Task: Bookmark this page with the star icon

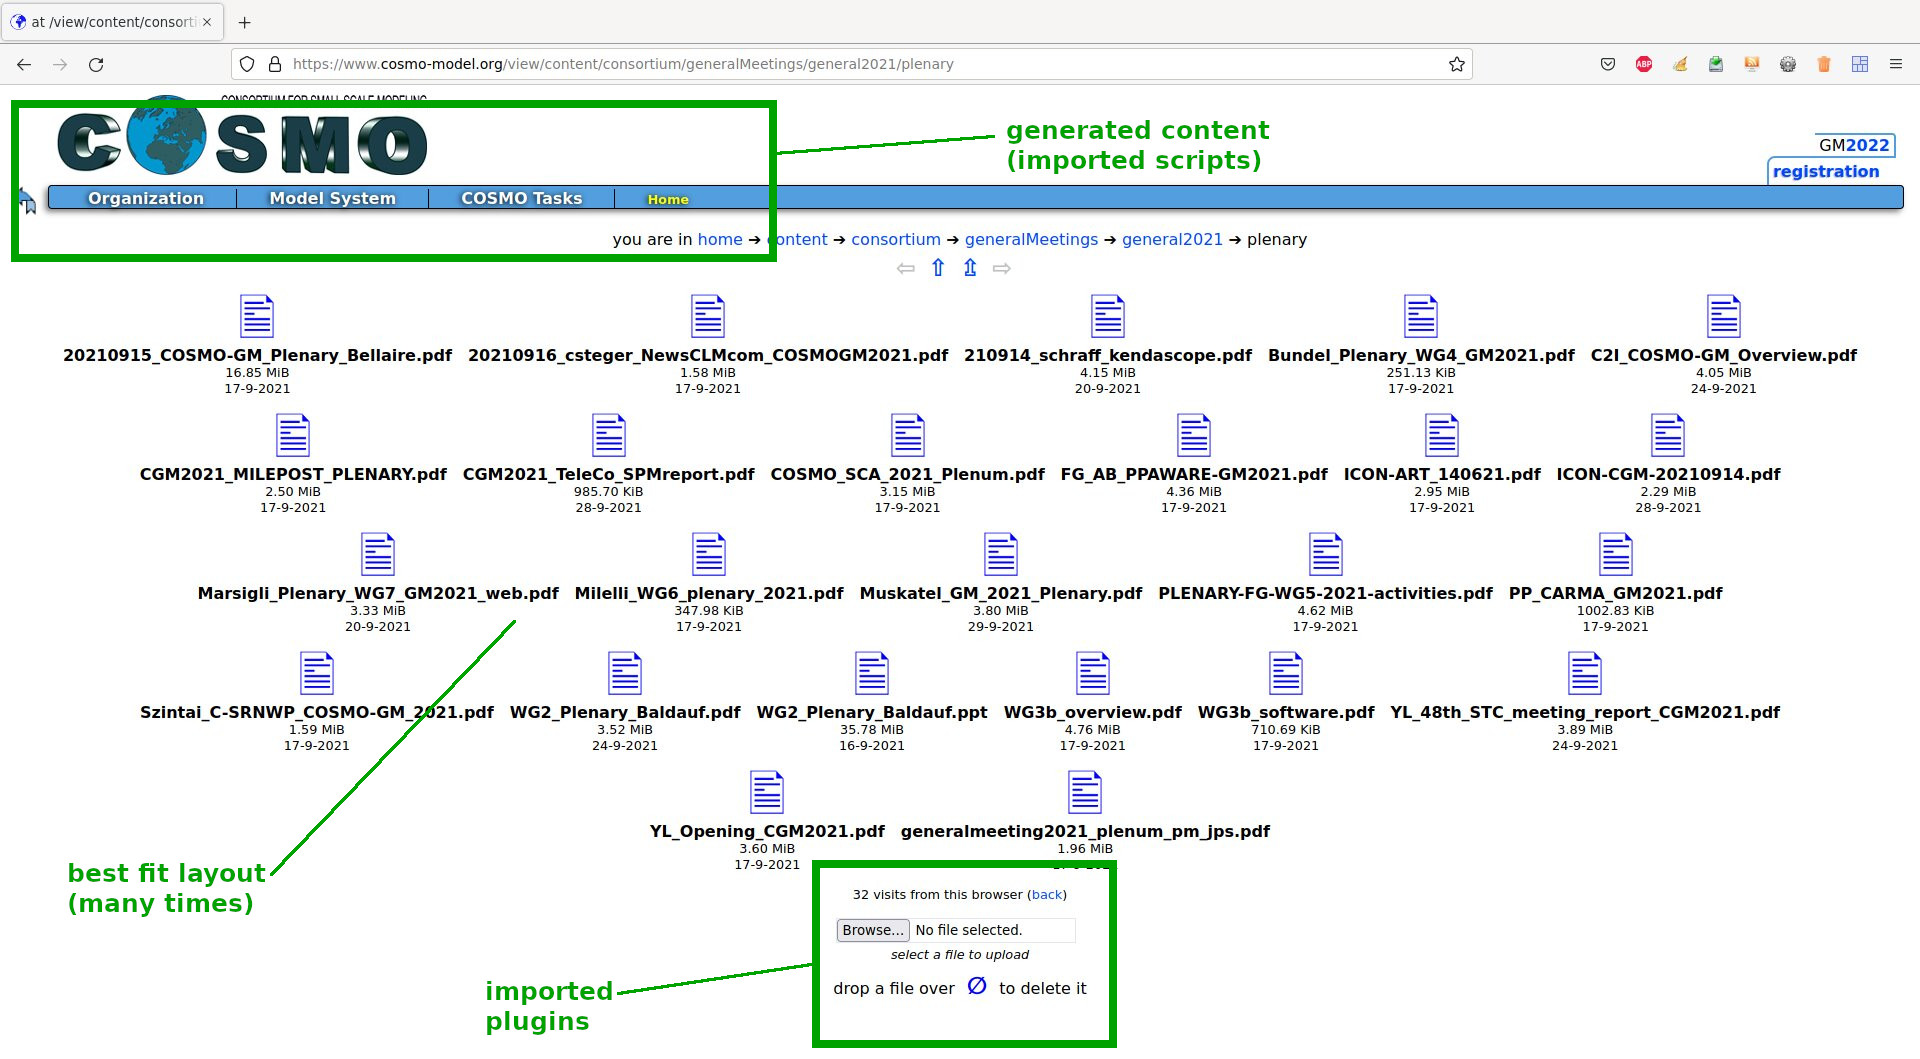Action: point(1456,64)
